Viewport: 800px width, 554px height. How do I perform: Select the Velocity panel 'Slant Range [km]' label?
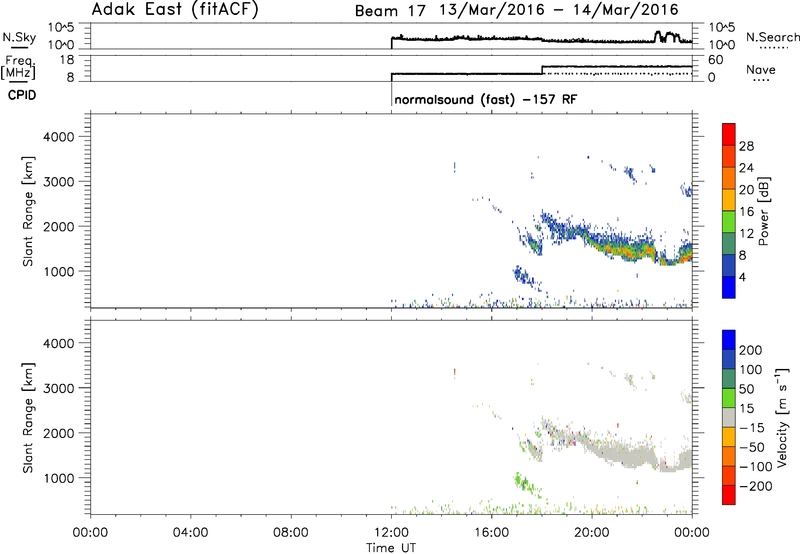[x=28, y=417]
